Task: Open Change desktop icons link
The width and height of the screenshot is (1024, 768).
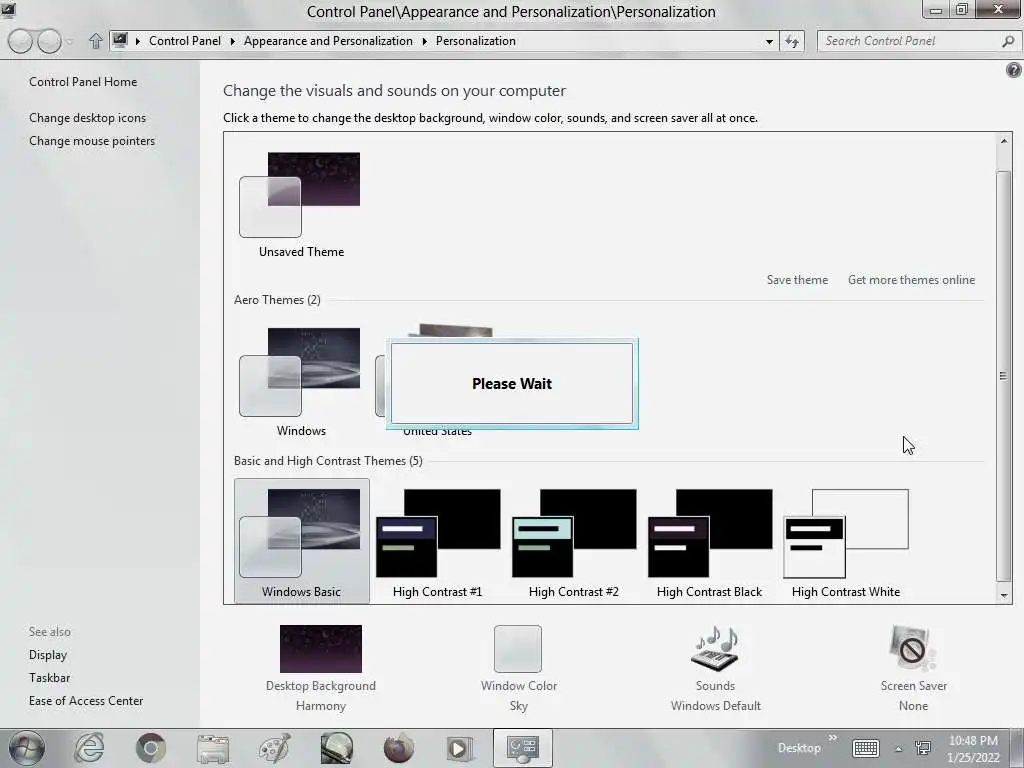Action: point(88,118)
